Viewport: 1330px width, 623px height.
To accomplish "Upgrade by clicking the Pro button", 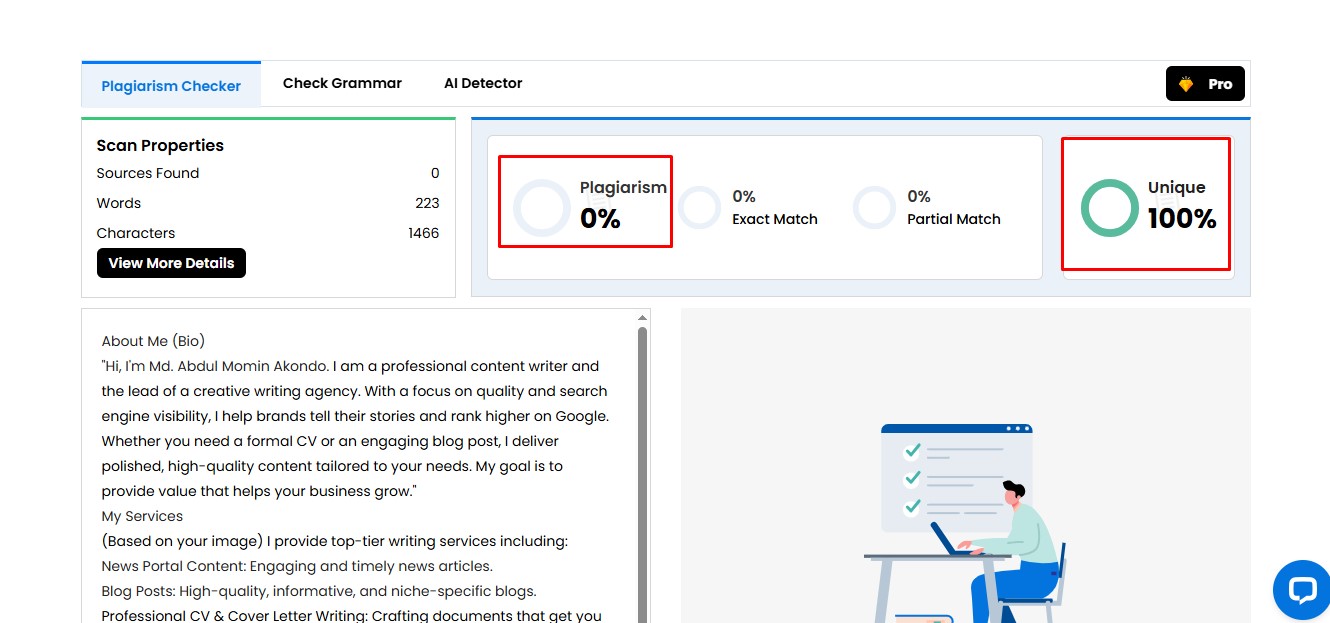I will 1205,84.
